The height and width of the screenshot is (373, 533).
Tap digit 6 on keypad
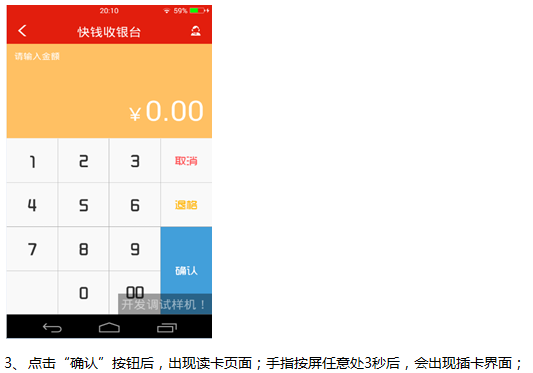click(135, 205)
